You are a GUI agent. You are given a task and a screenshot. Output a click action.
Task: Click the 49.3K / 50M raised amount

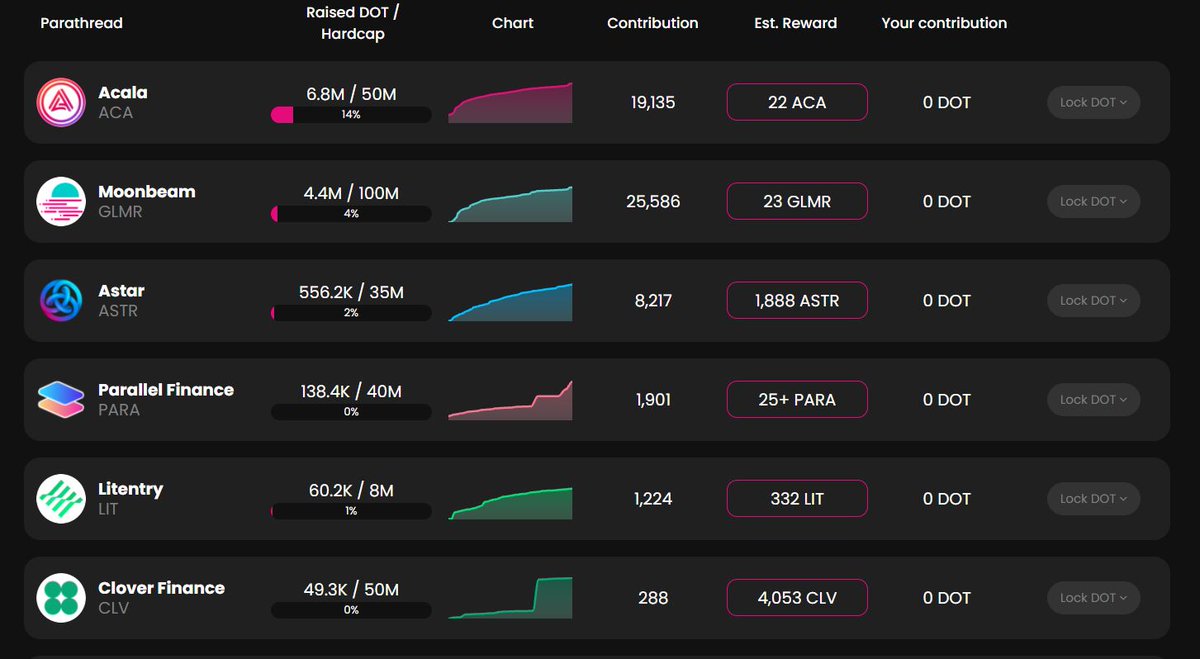click(351, 589)
